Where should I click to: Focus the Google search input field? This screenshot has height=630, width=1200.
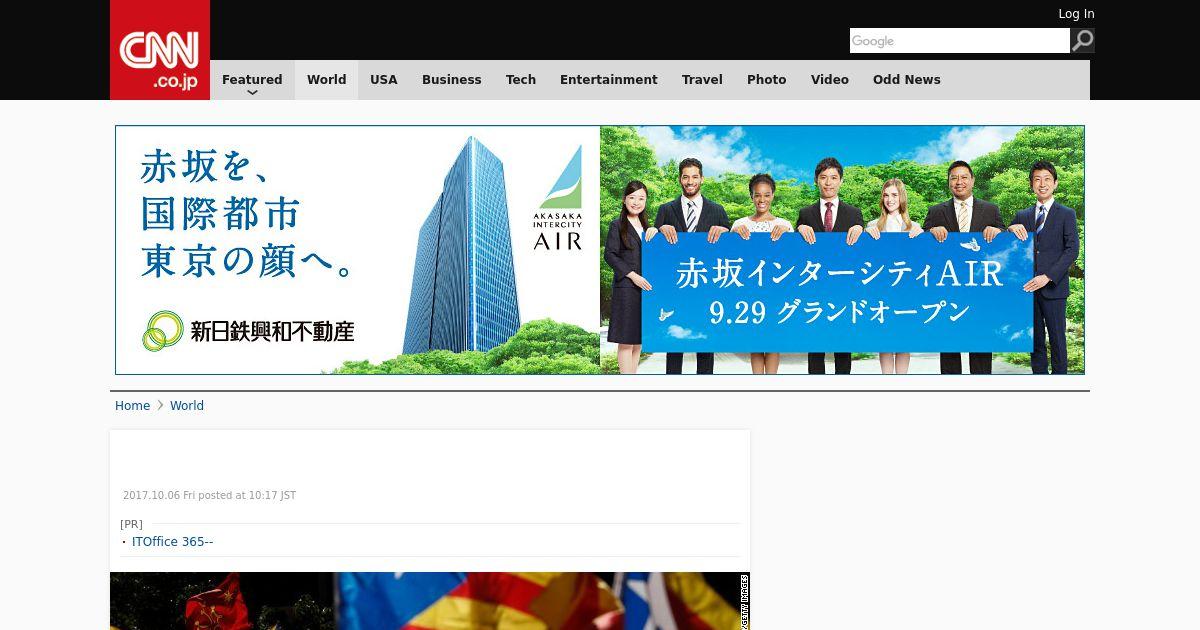tap(960, 41)
